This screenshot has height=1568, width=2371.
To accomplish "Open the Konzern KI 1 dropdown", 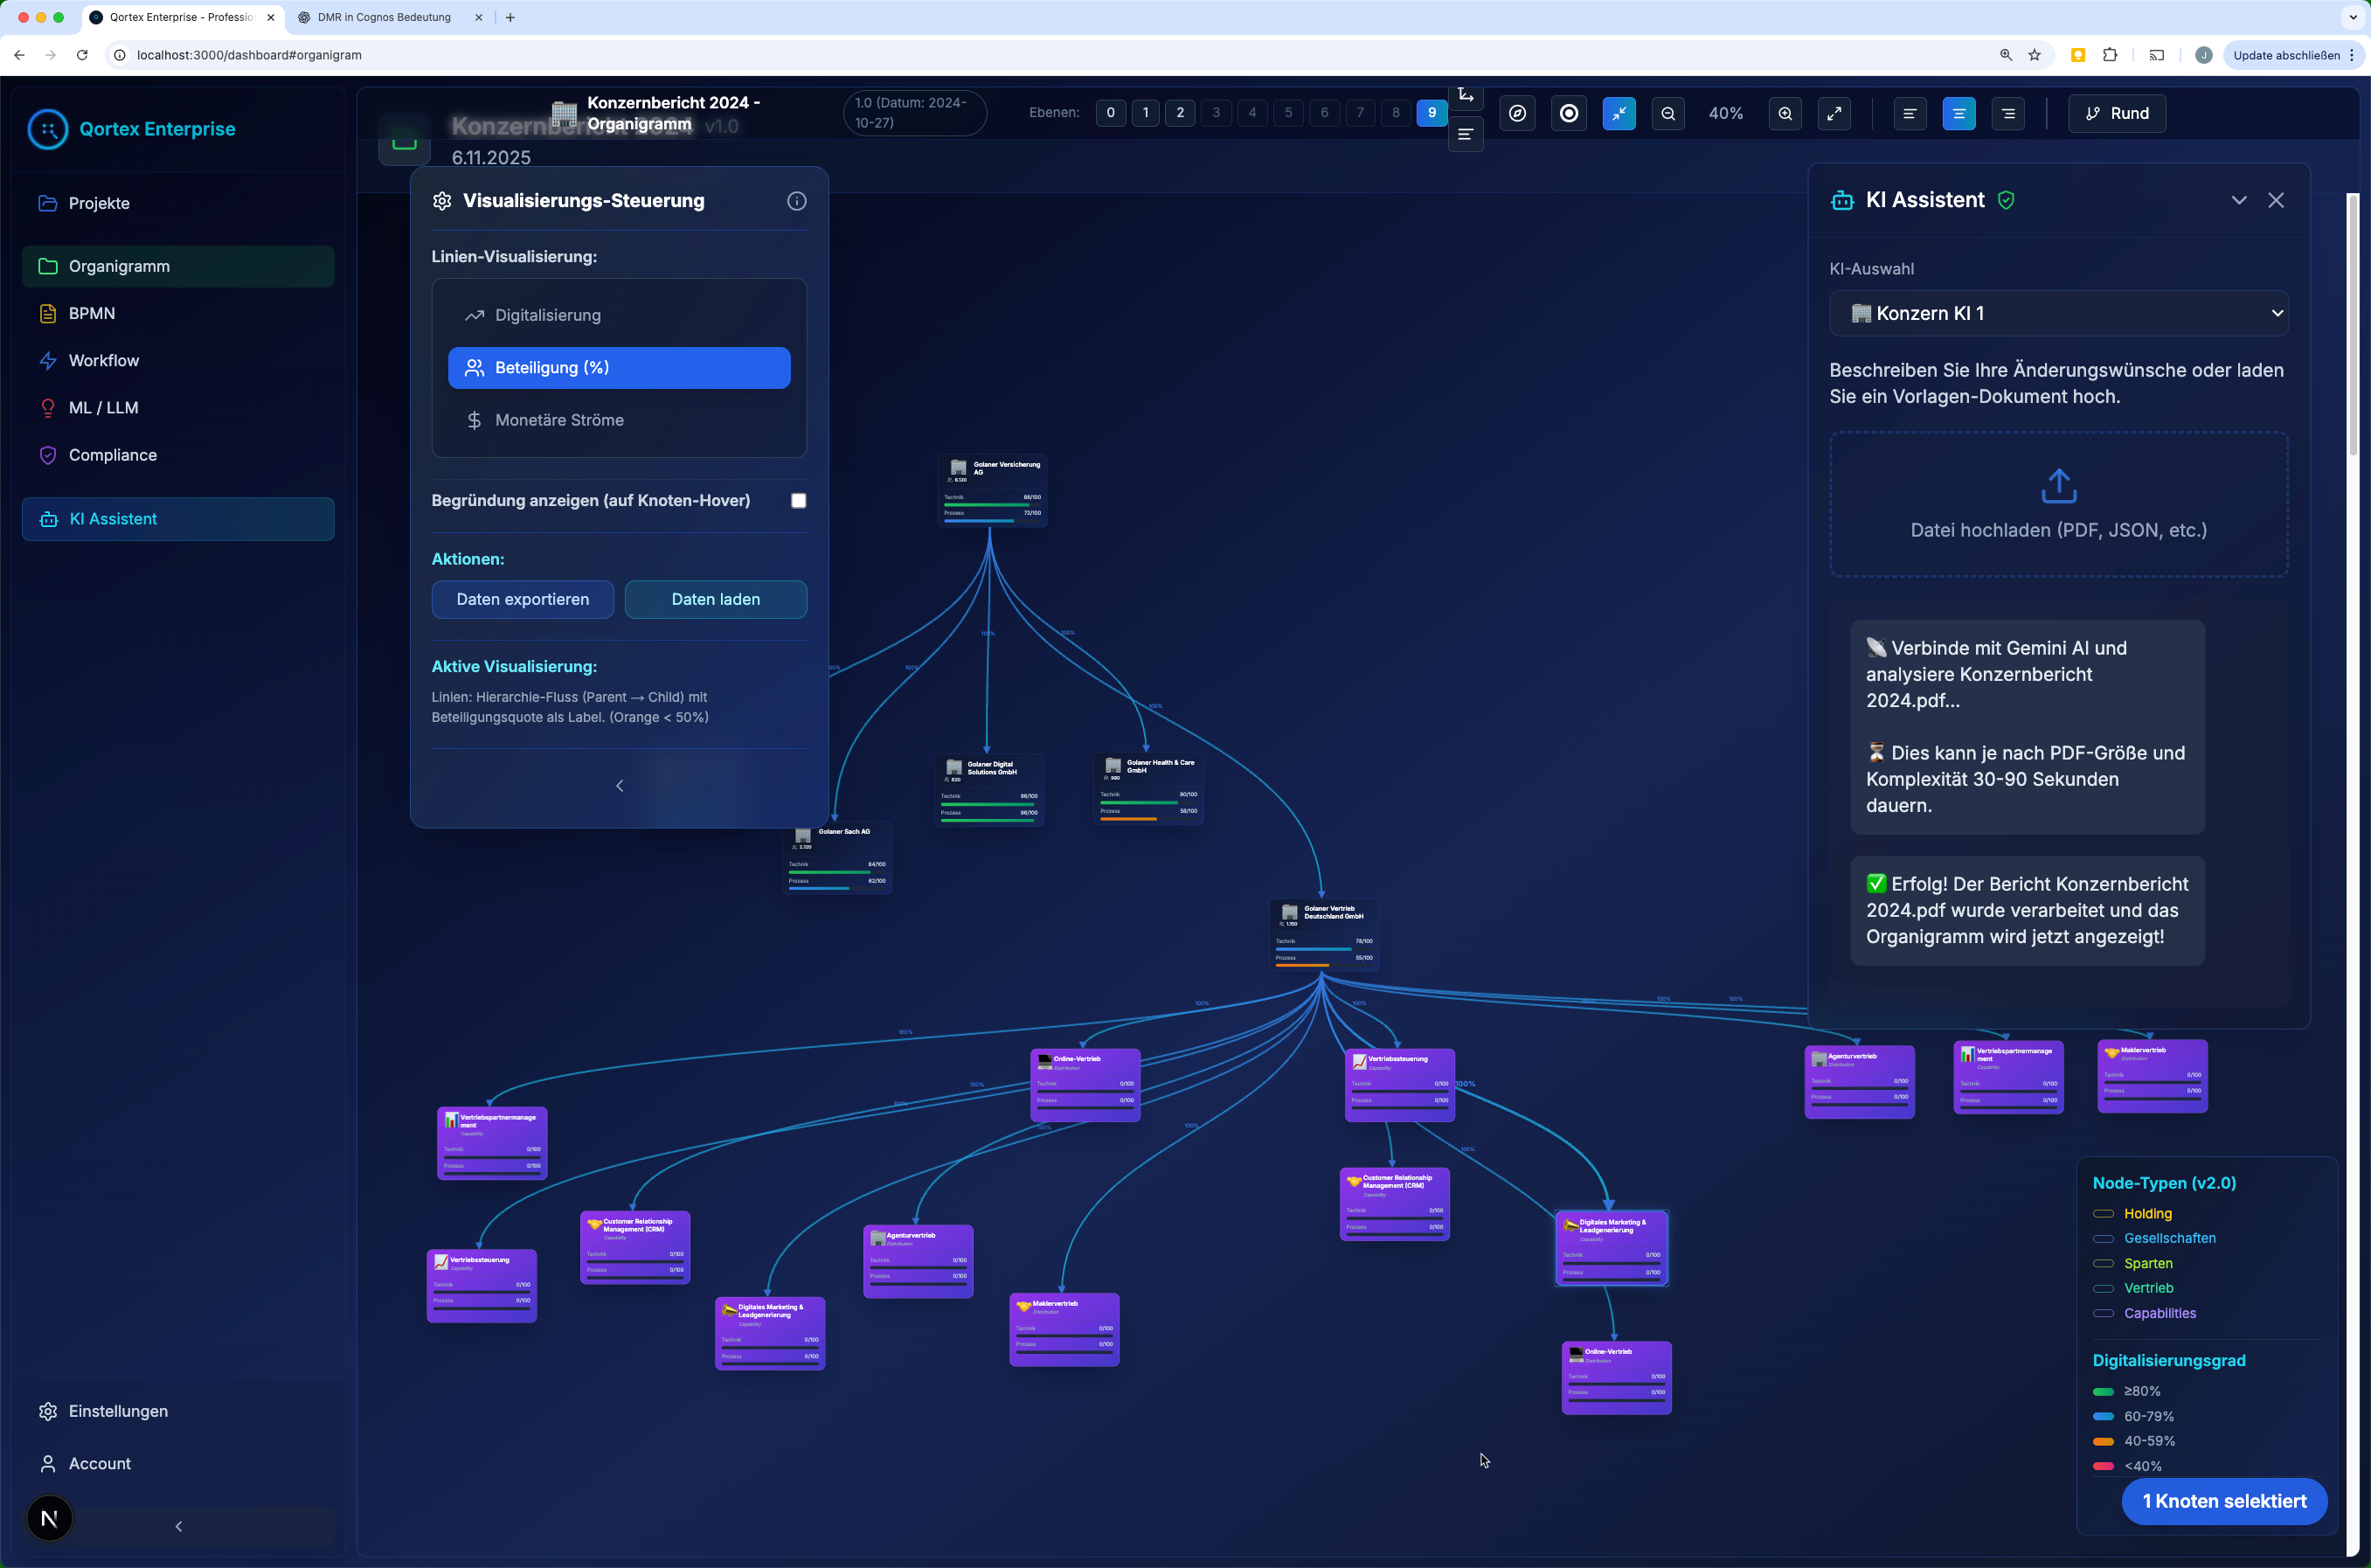I will (2058, 314).
